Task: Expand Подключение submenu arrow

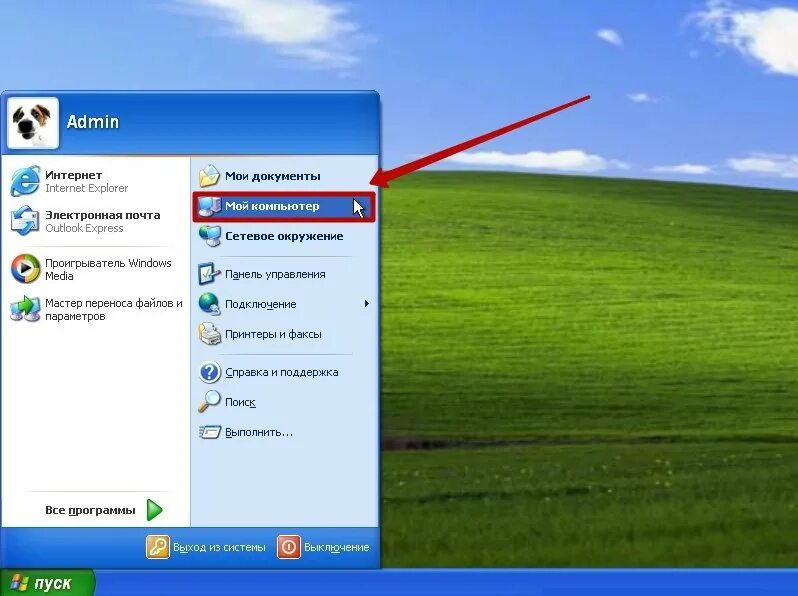Action: [x=366, y=304]
